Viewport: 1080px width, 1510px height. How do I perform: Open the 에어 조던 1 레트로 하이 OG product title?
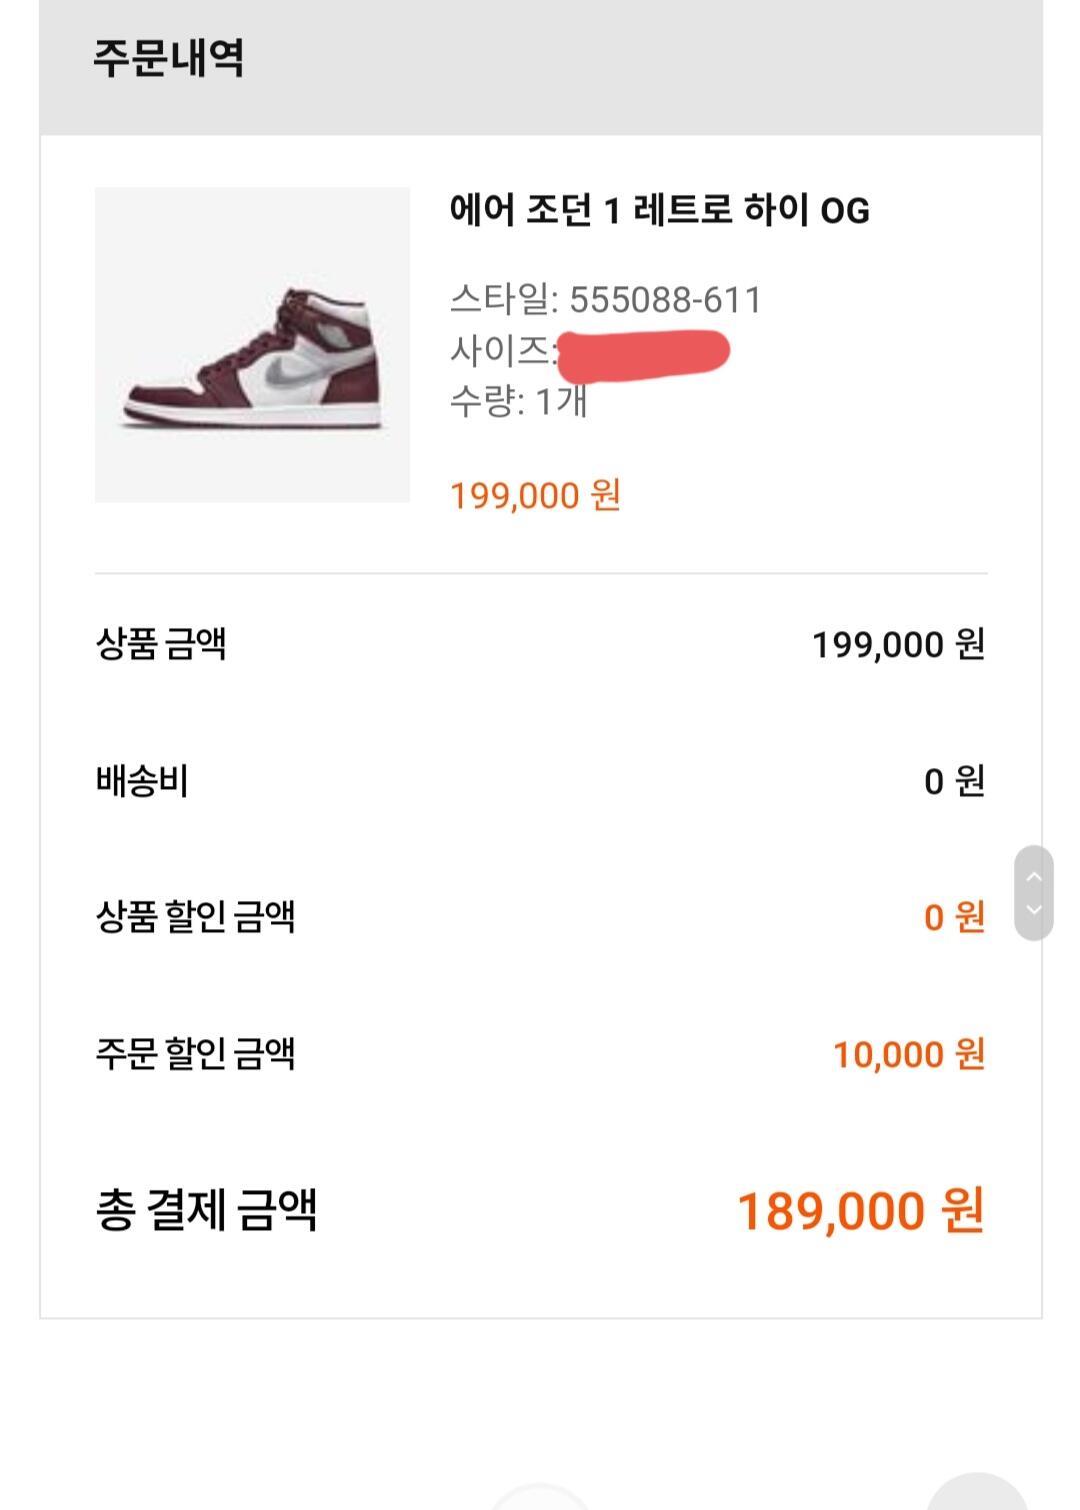[659, 210]
